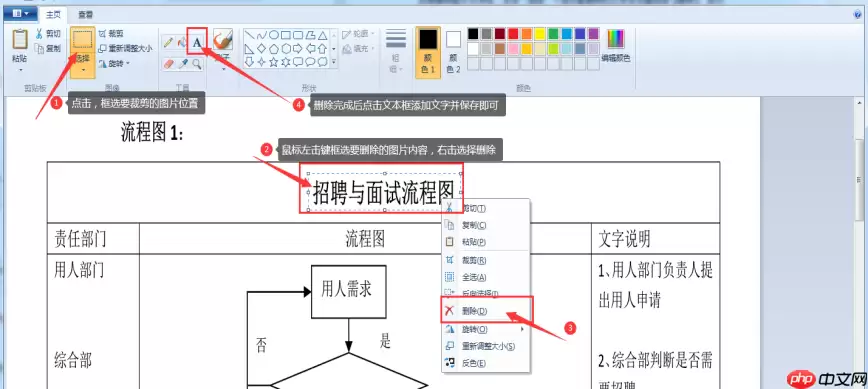Viewport: 868px width, 389px height.
Task: Click the 用人需求 flowchart box on canvas
Action: pos(349,291)
